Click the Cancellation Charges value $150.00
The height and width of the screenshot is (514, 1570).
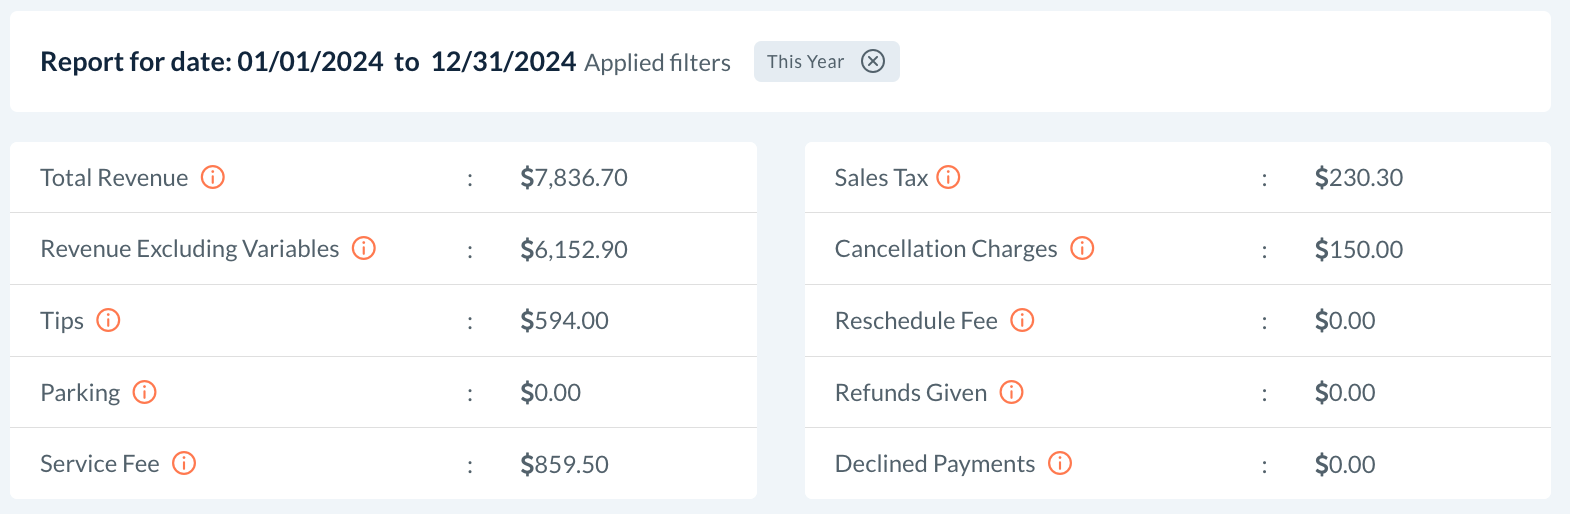1358,249
